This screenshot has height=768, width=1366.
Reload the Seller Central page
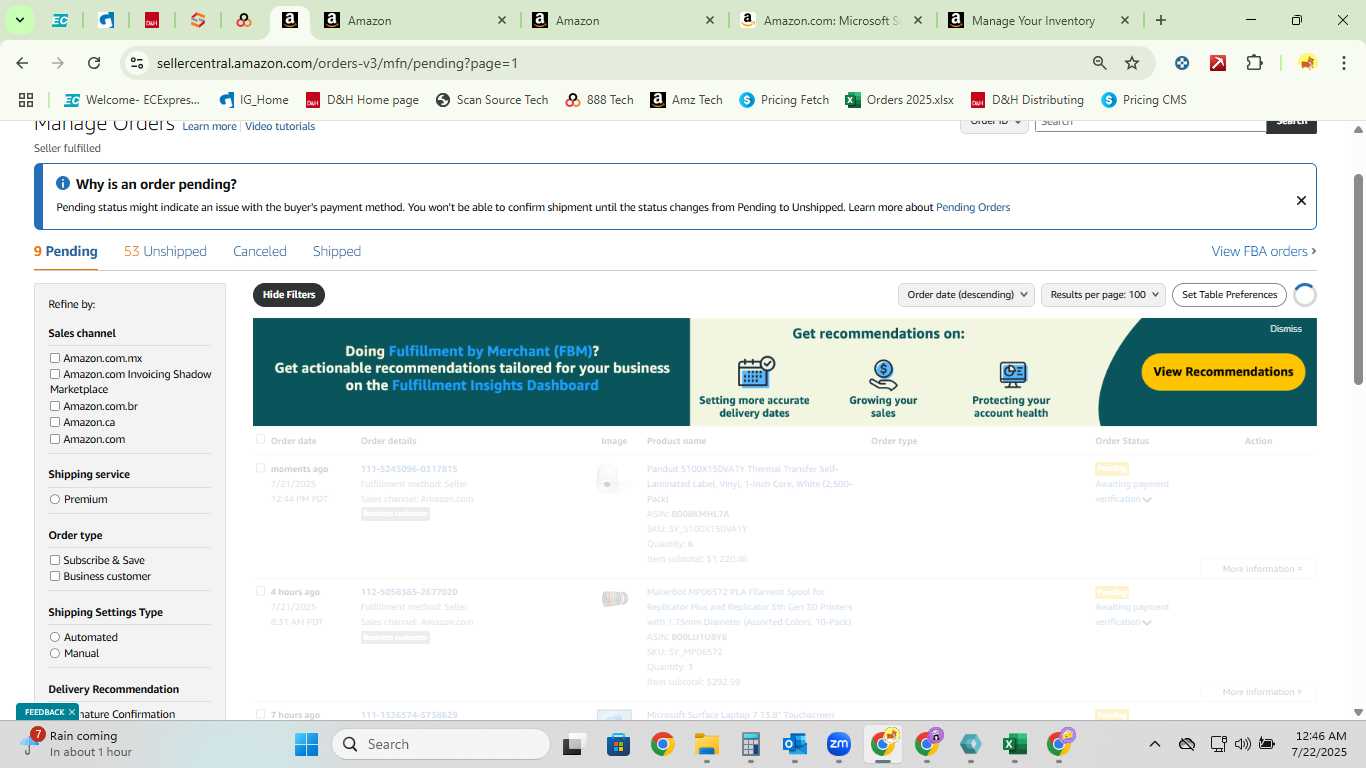94,63
